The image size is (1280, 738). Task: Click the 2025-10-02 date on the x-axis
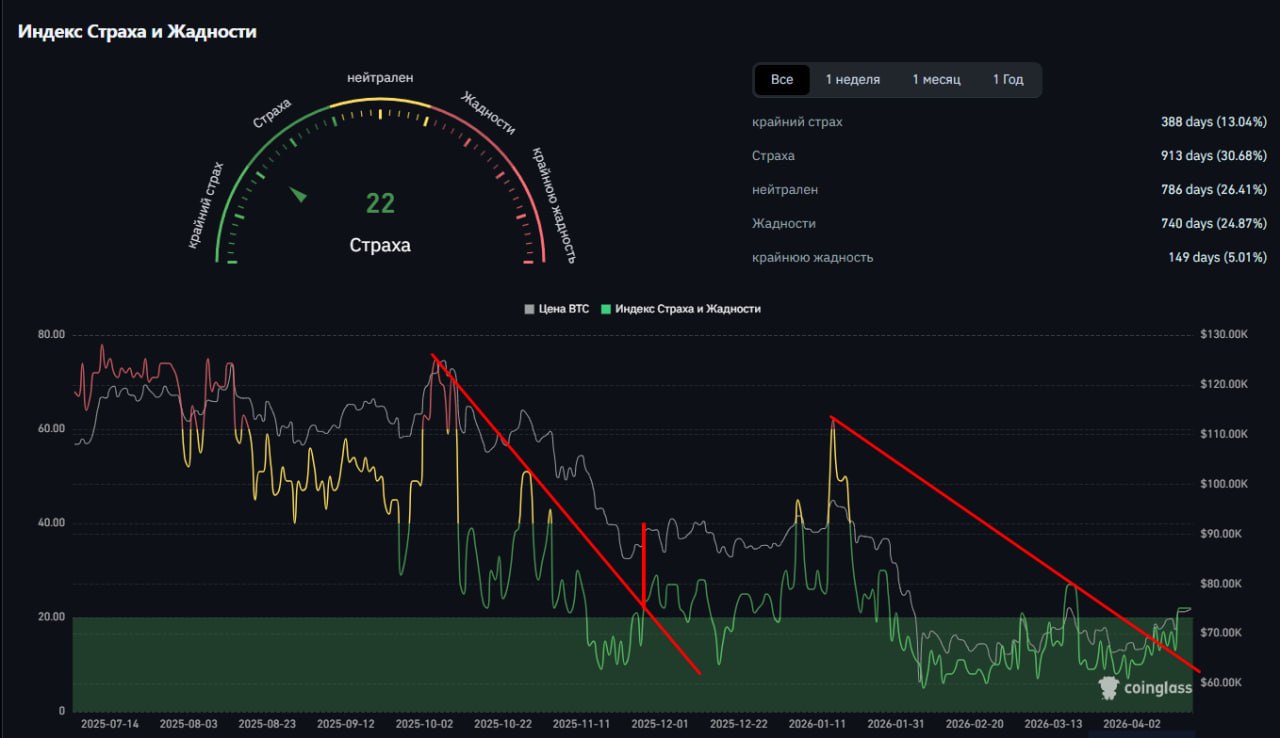(x=424, y=723)
